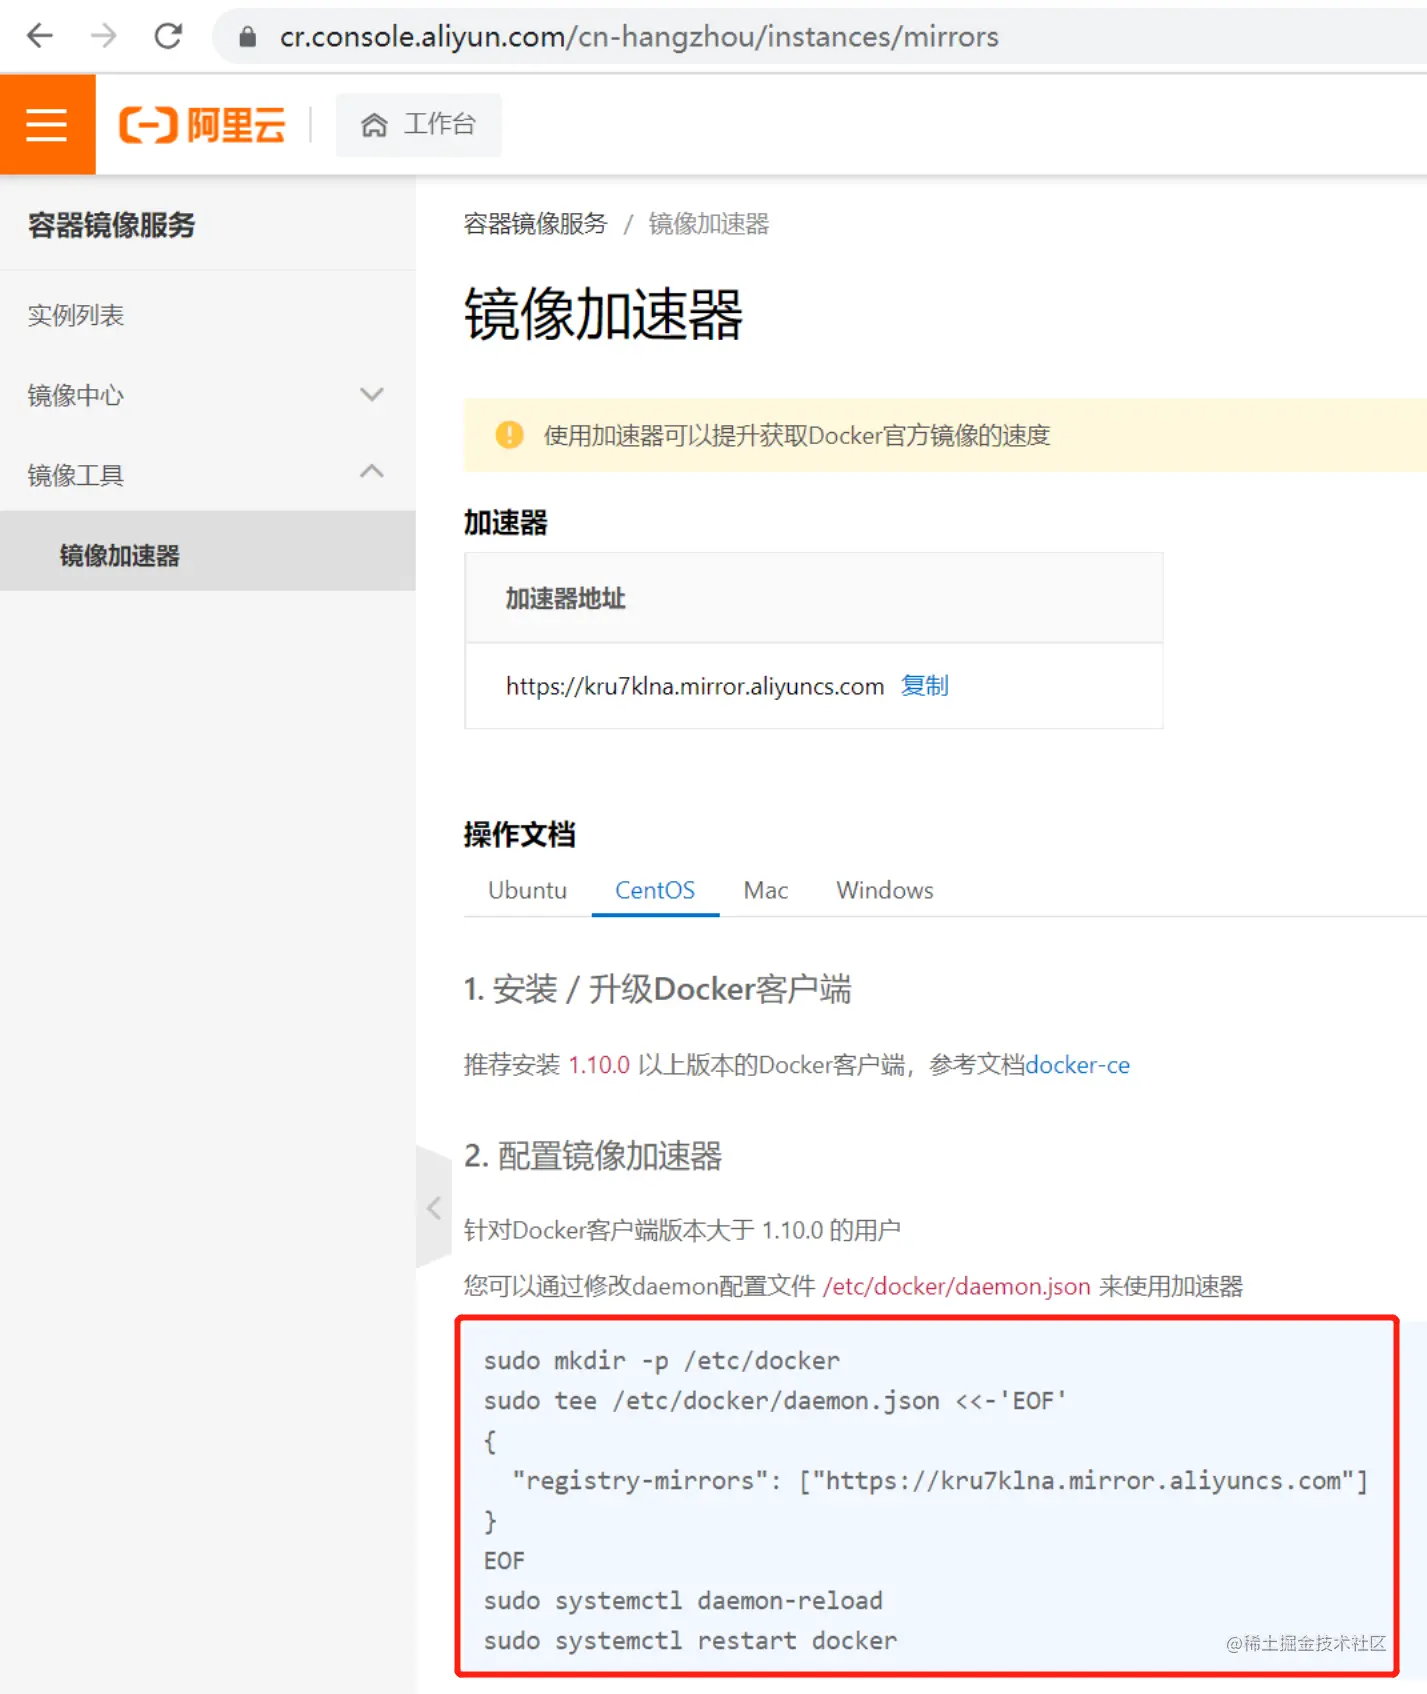
Task: Switch to the Ubuntu tab
Action: pyautogui.click(x=527, y=890)
